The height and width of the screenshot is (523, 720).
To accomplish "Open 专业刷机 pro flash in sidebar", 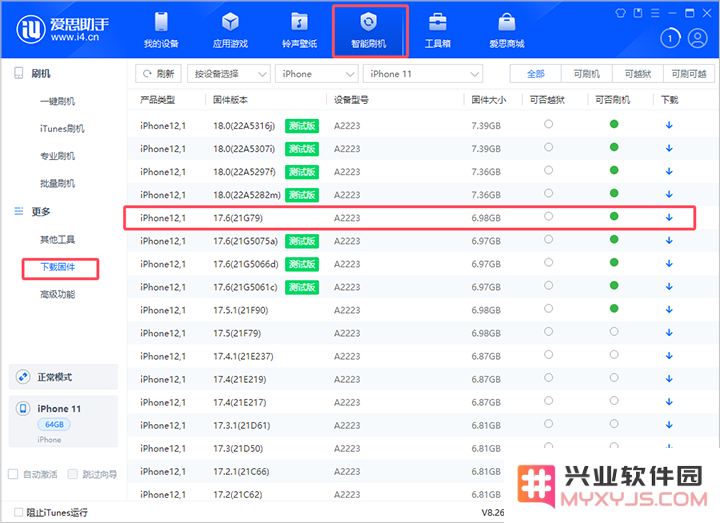I will 57,156.
